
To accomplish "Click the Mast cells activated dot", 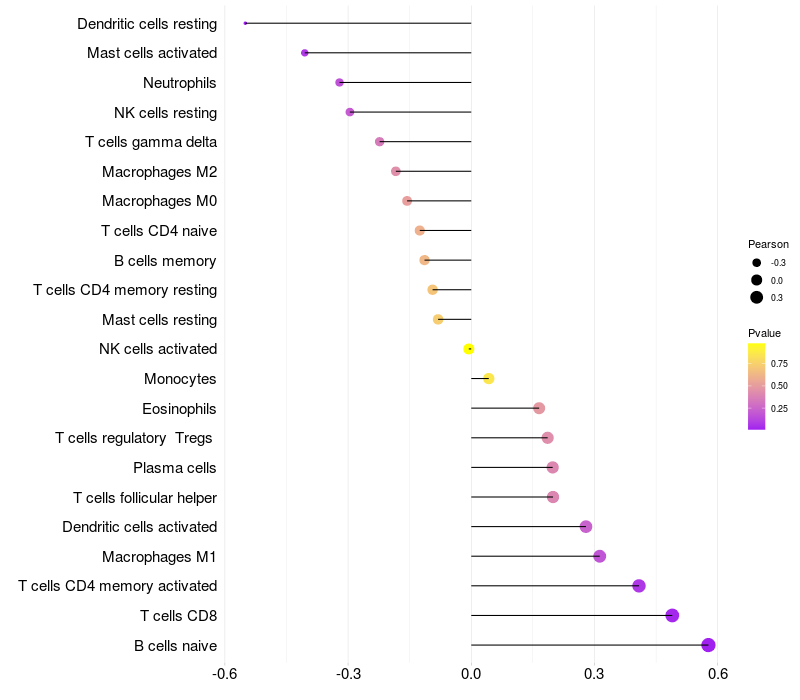I will tap(305, 53).
